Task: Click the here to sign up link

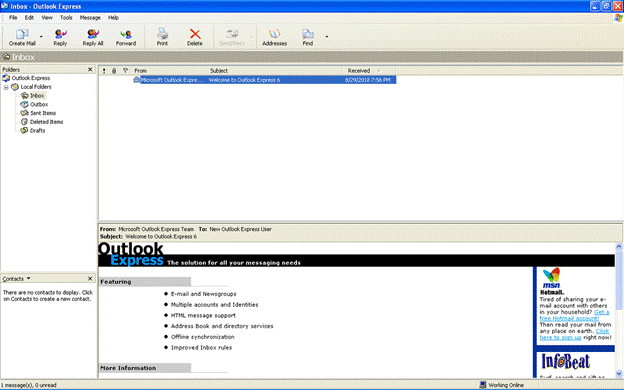Action: click(x=560, y=337)
